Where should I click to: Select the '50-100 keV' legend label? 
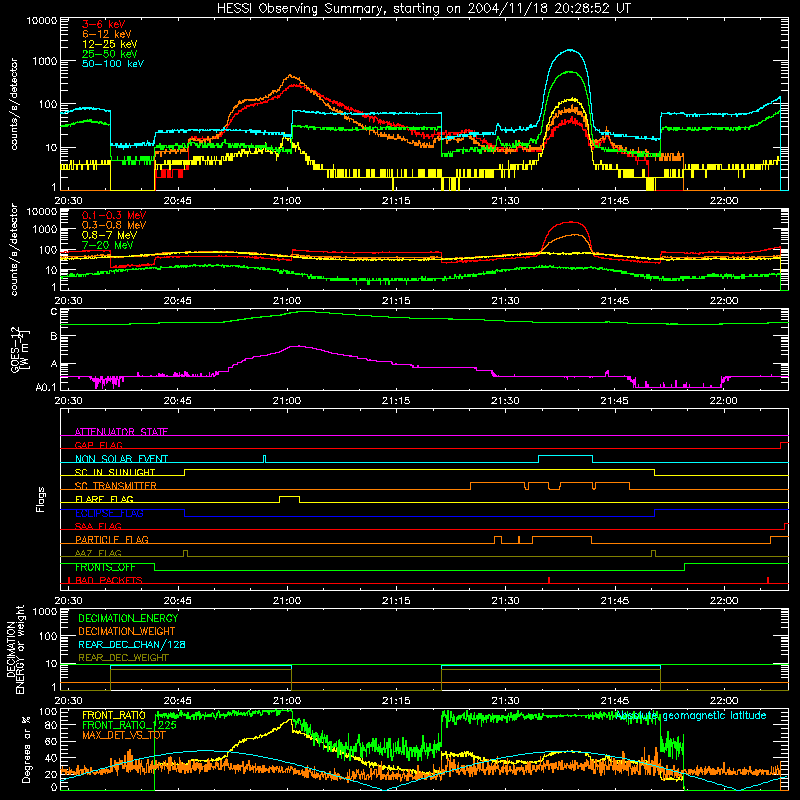113,64
